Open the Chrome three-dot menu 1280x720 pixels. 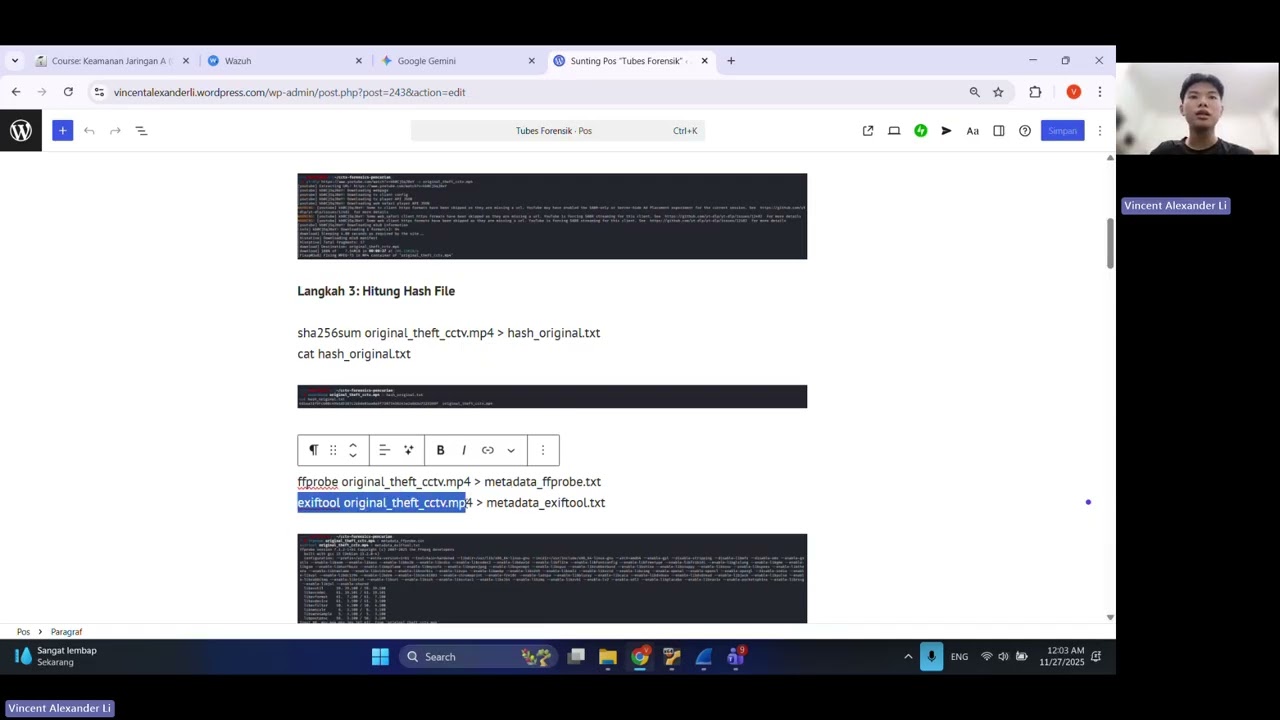[1099, 92]
